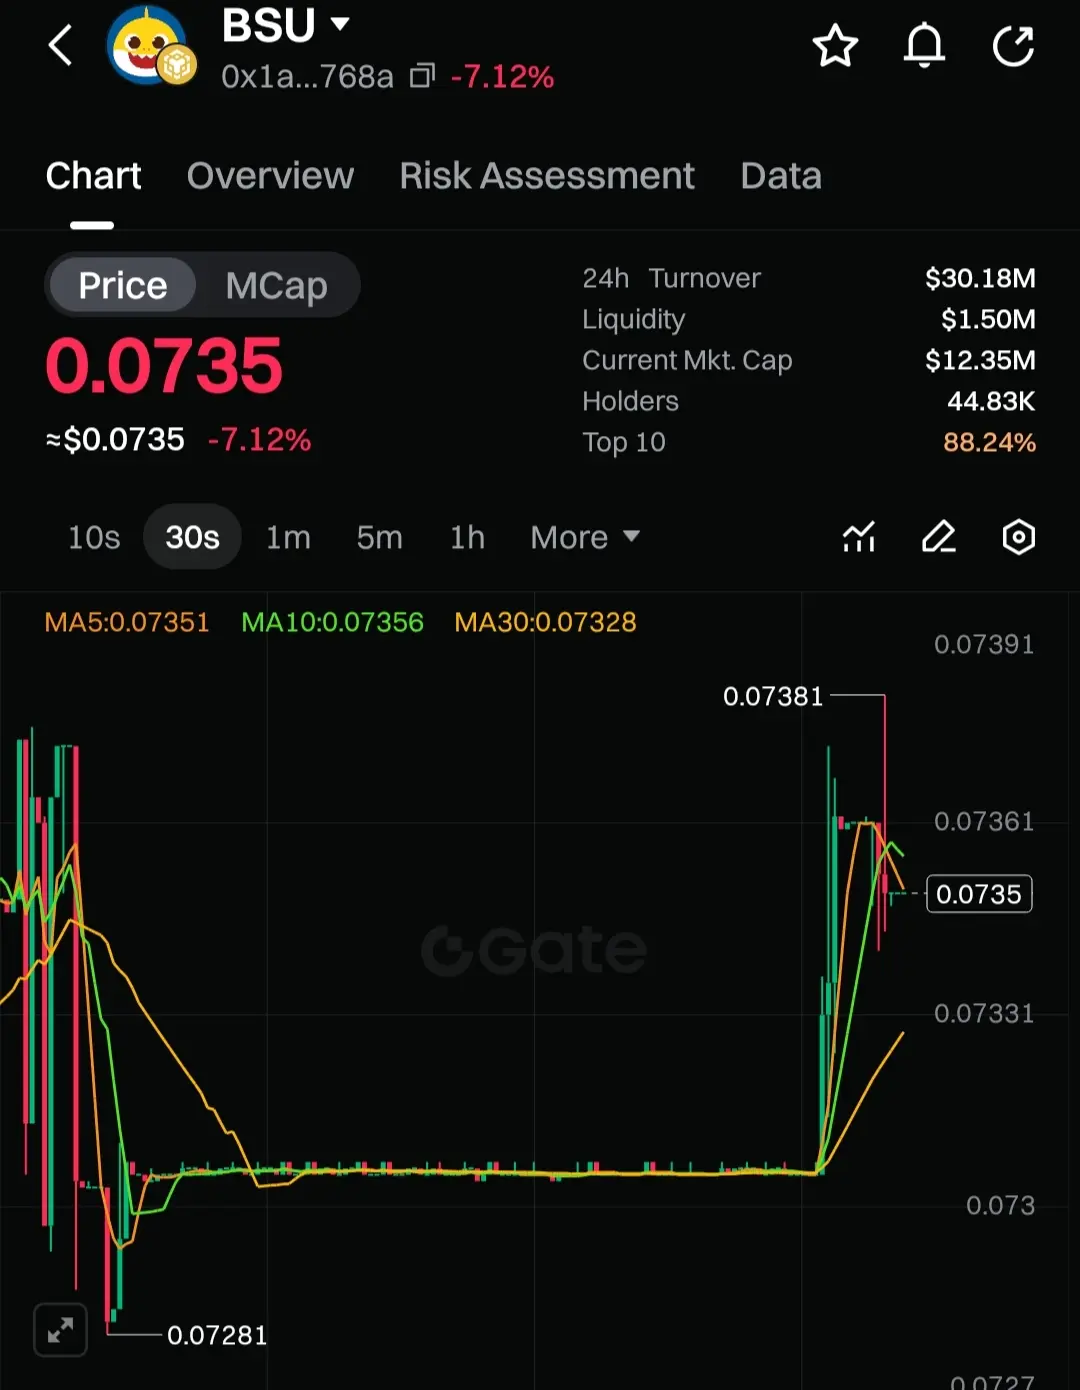The height and width of the screenshot is (1390, 1080).
Task: Open chart indicators icon
Action: click(859, 537)
